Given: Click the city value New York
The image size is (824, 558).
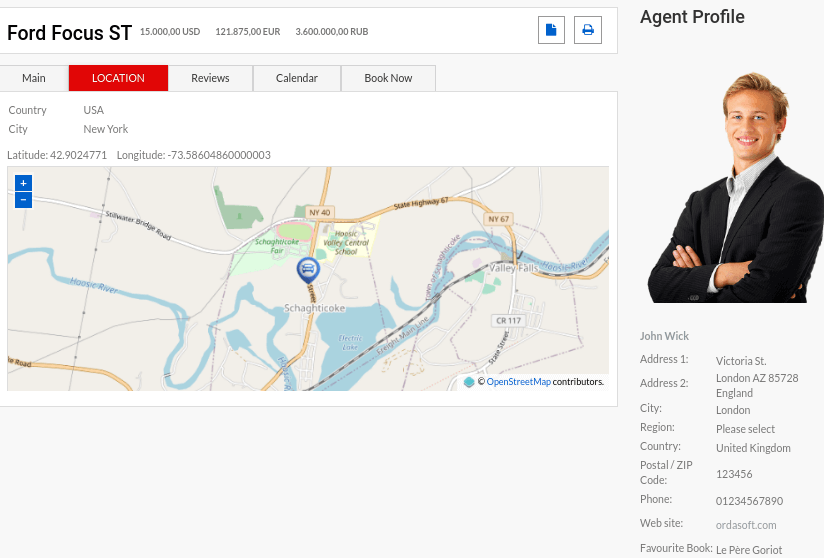Looking at the screenshot, I should pos(106,129).
